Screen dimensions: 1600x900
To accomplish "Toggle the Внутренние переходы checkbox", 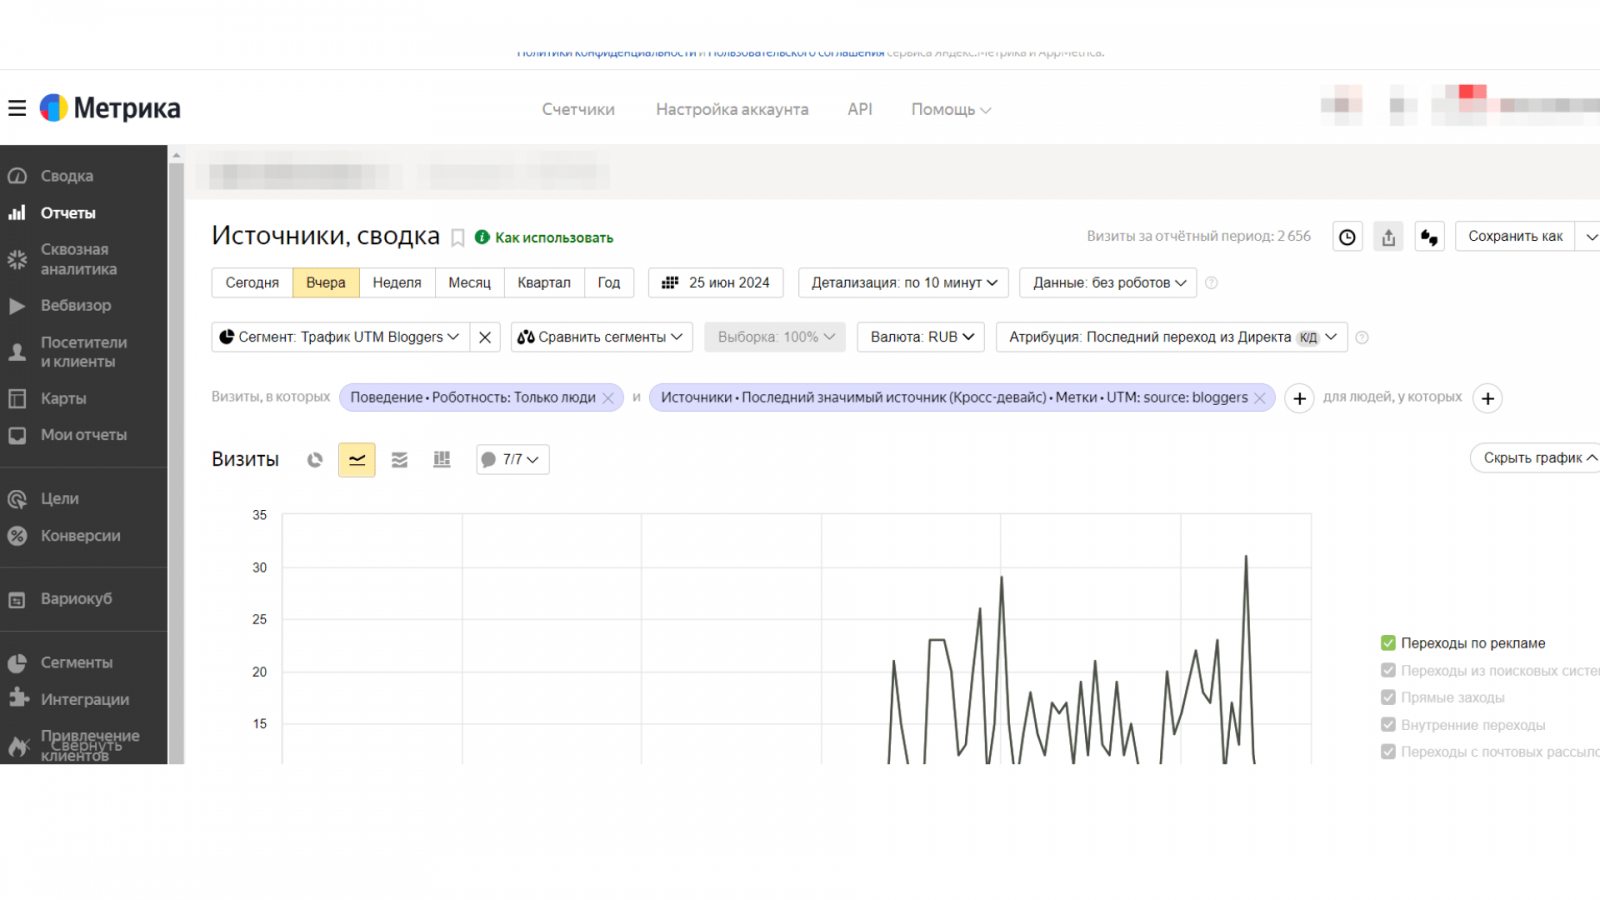I will (1388, 725).
